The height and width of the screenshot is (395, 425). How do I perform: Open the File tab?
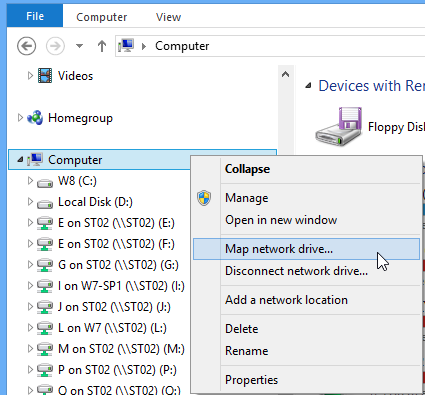point(35,16)
